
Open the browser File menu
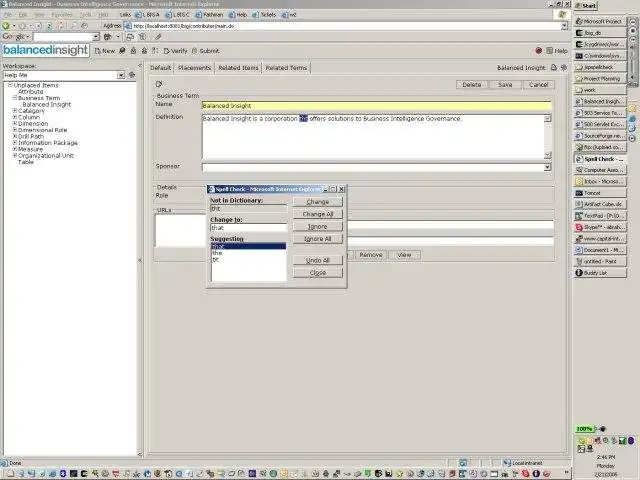(x=8, y=15)
